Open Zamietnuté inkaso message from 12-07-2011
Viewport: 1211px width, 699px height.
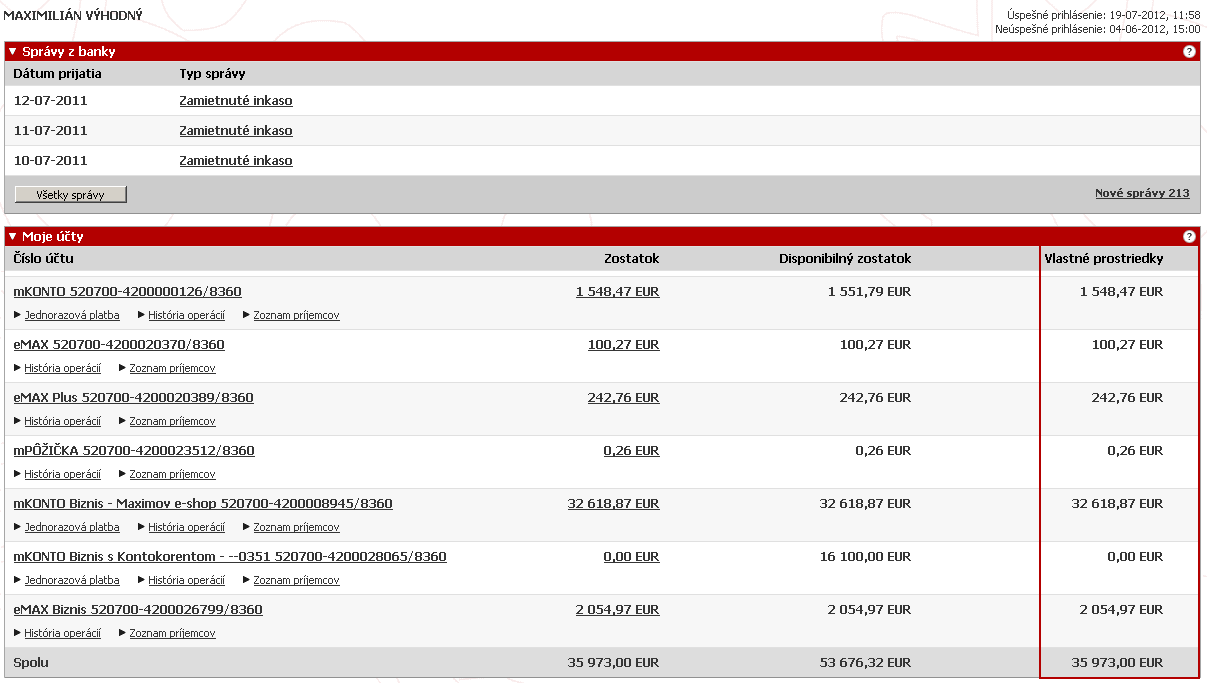click(236, 101)
